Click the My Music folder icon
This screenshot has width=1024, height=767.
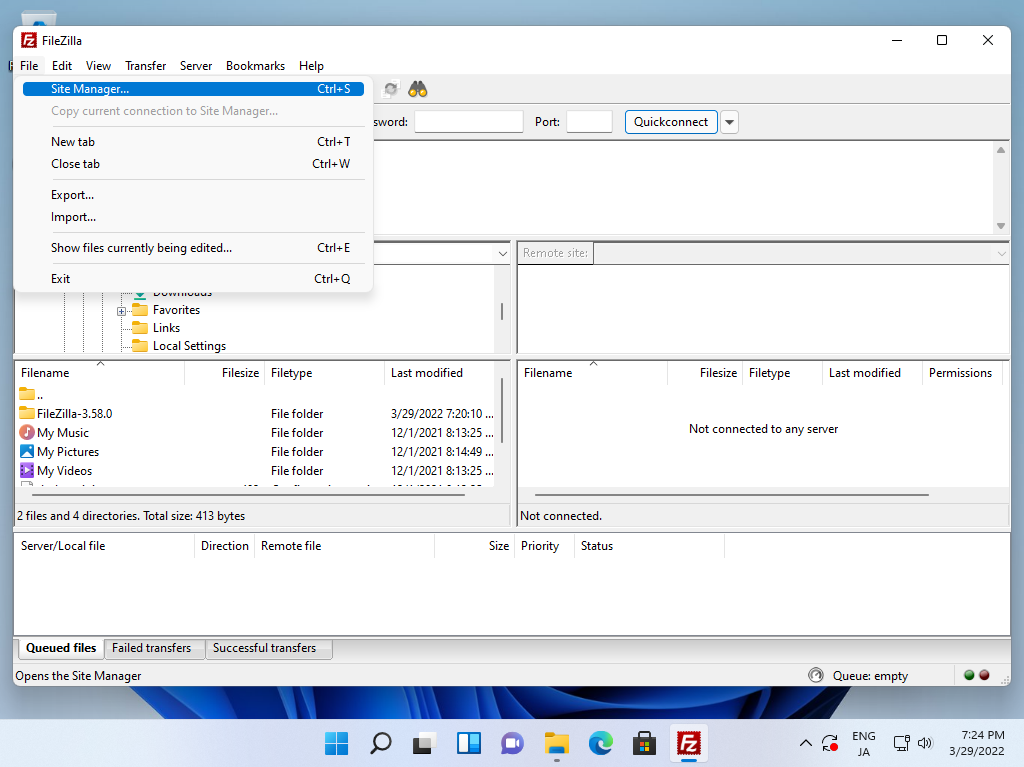tap(27, 433)
